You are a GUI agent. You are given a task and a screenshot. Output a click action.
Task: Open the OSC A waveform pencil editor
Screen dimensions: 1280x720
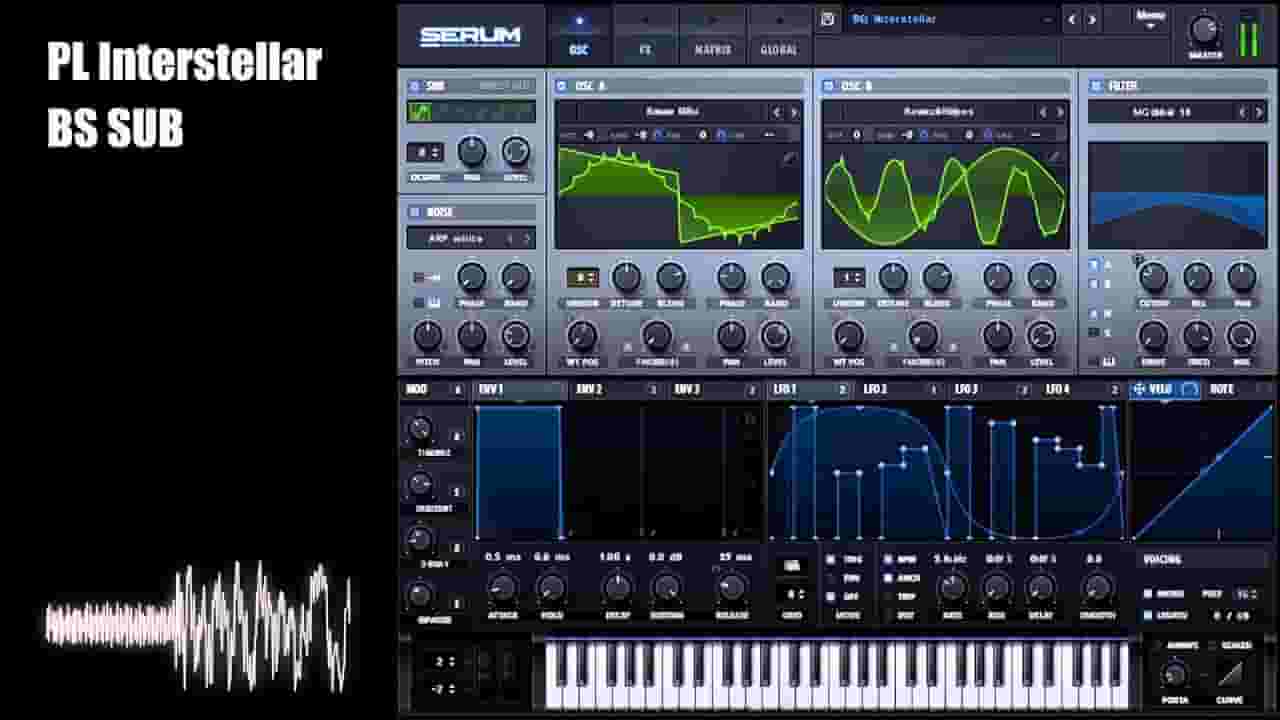coord(790,158)
